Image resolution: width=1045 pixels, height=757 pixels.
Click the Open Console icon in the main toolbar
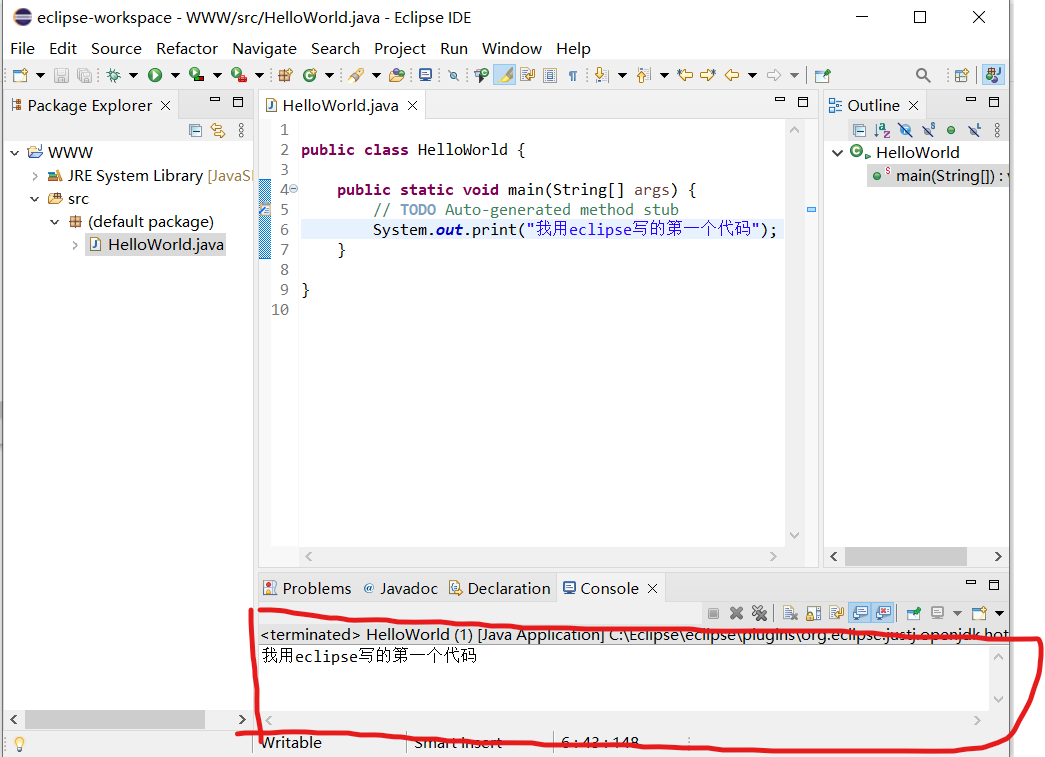[425, 75]
